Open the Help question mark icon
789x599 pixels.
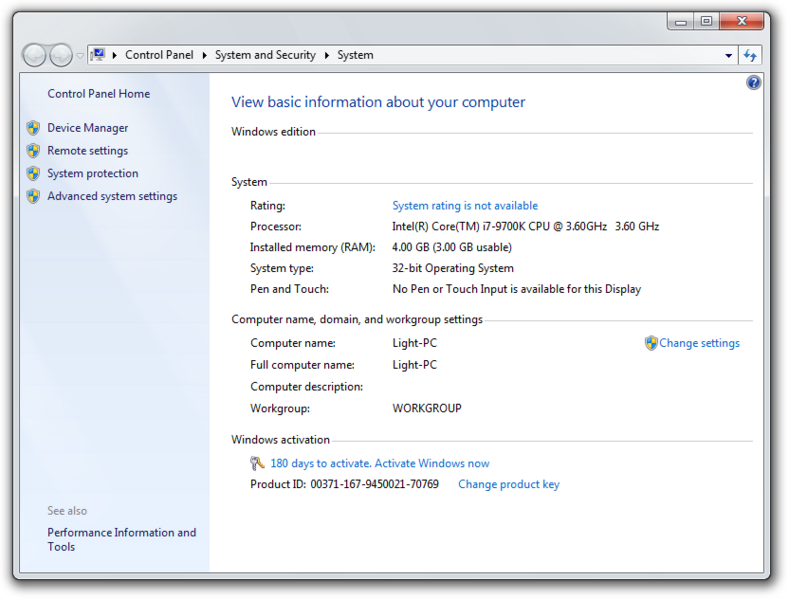click(x=753, y=83)
